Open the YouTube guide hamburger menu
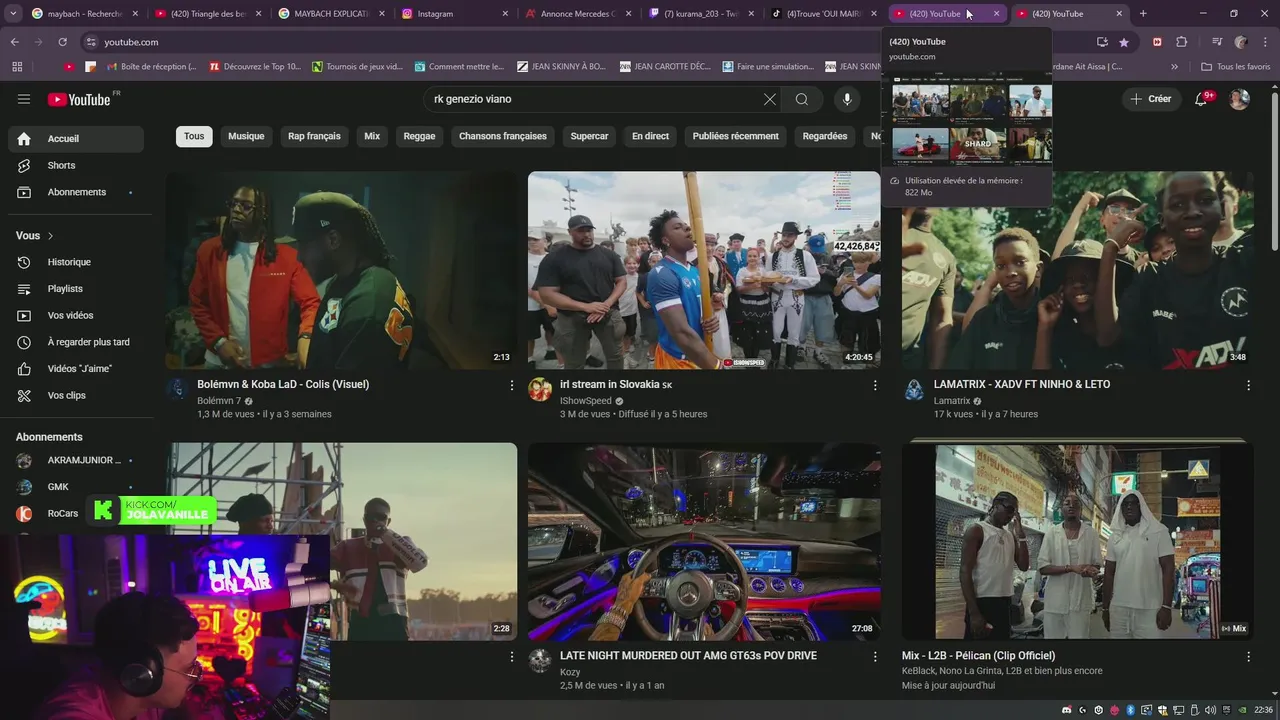 click(x=24, y=99)
